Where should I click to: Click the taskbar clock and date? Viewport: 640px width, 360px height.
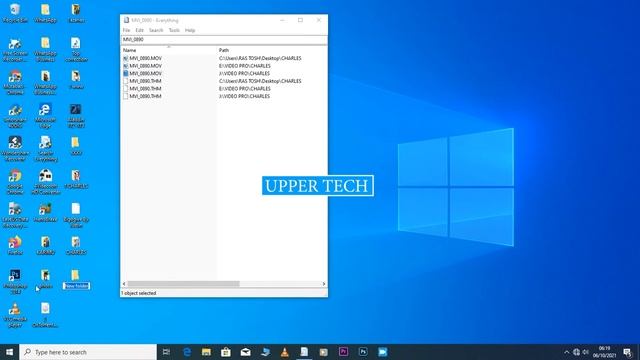[604, 352]
